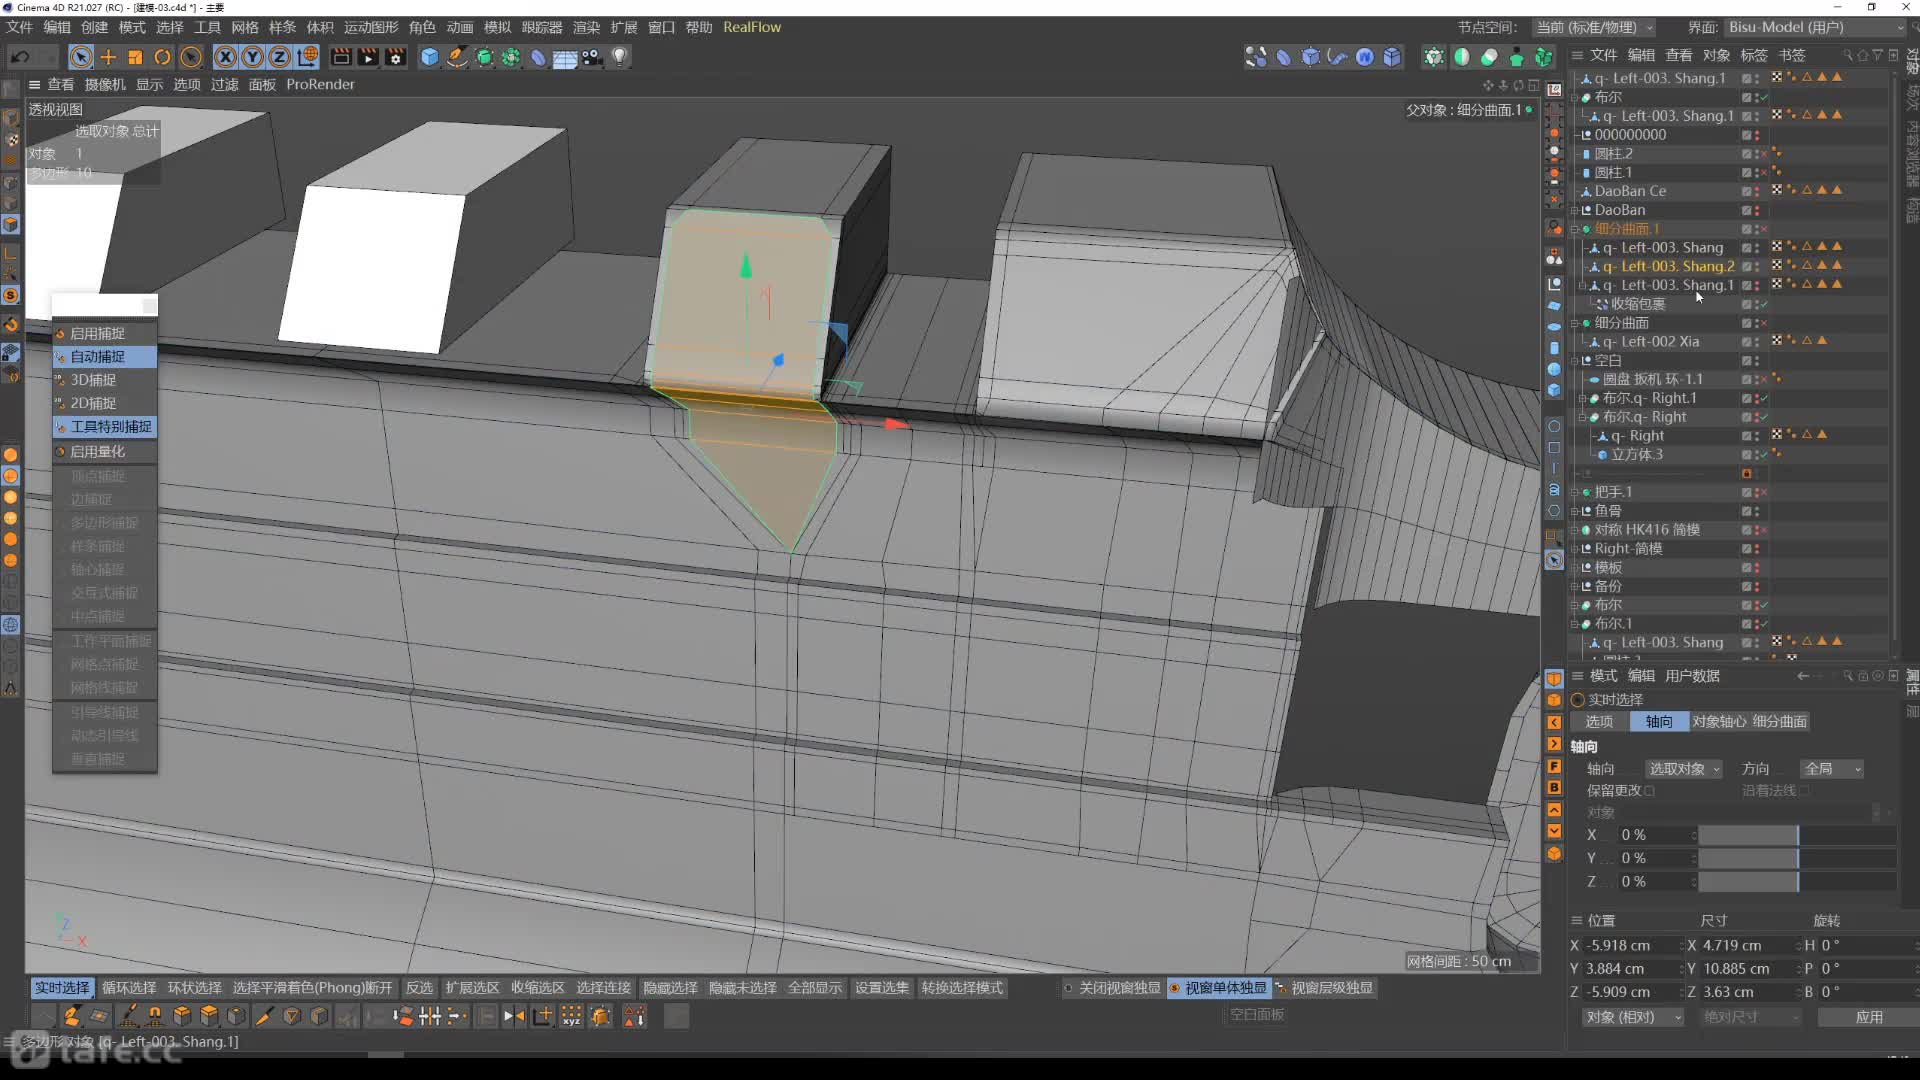Expand 布尔.q- Right.1 tree node
The height and width of the screenshot is (1080, 1920).
tap(1582, 398)
